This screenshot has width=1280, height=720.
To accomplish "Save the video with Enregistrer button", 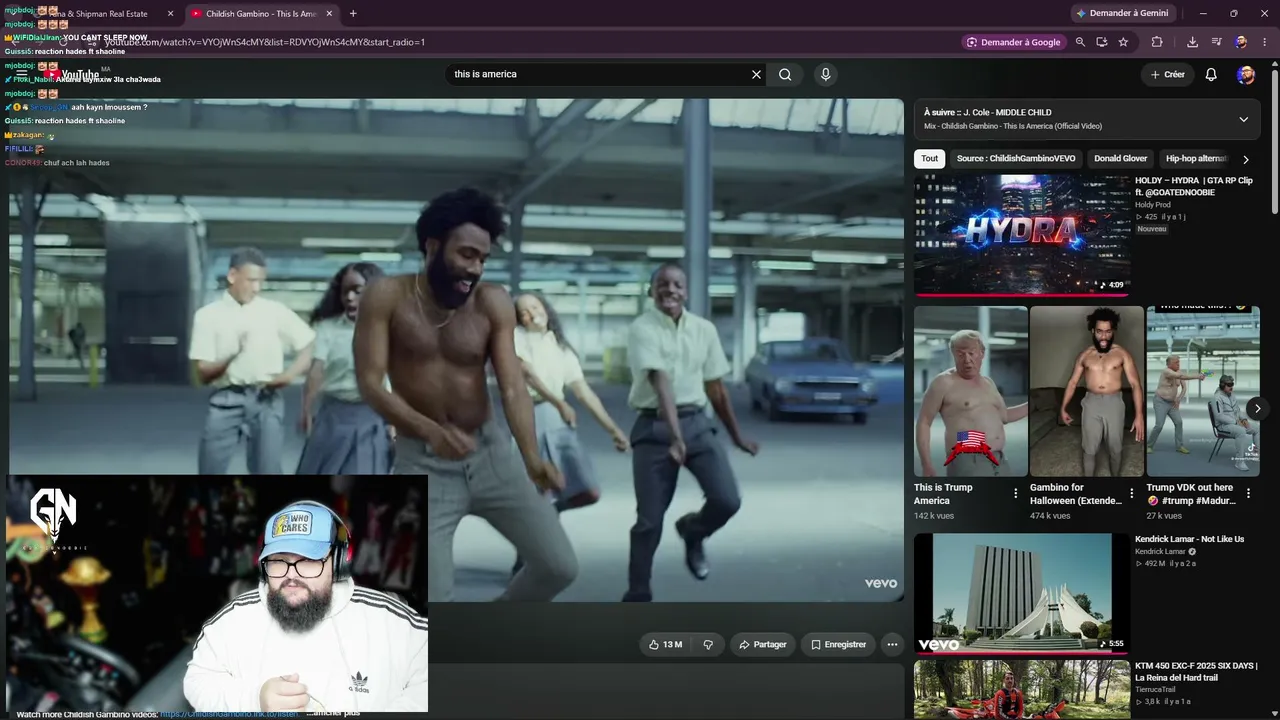I will point(838,645).
